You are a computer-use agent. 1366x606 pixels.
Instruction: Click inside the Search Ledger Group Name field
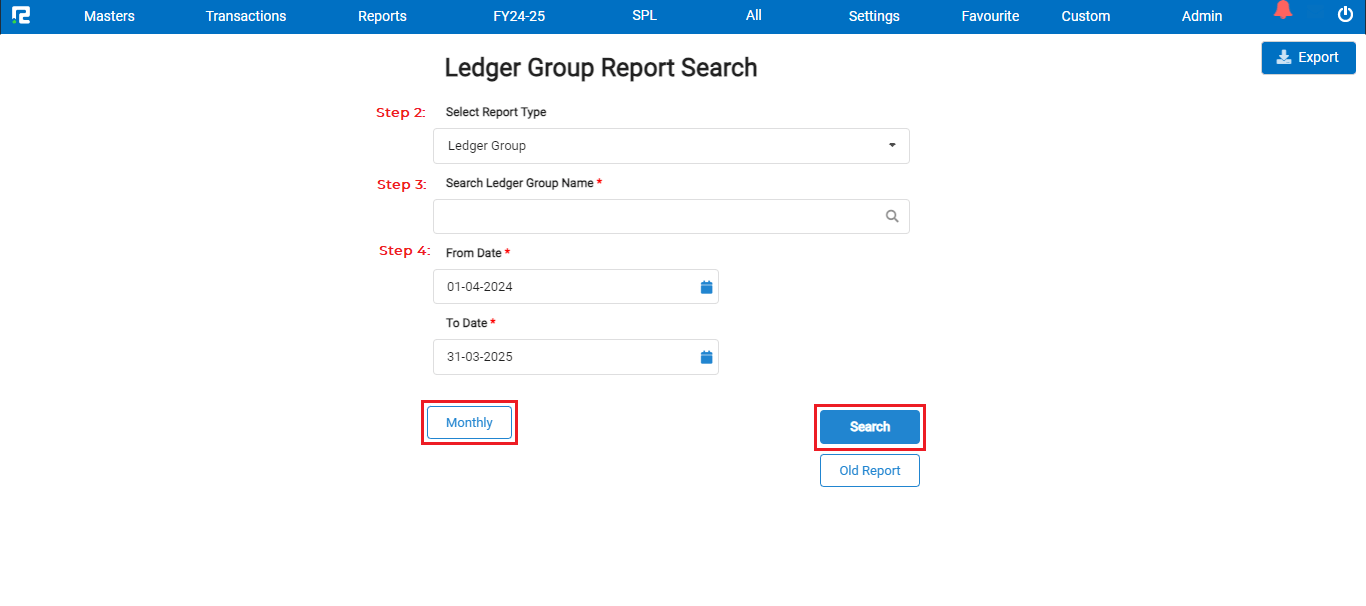(x=650, y=216)
